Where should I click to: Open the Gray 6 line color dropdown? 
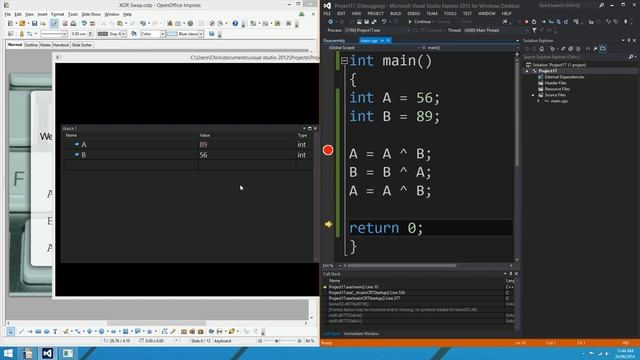coord(123,34)
